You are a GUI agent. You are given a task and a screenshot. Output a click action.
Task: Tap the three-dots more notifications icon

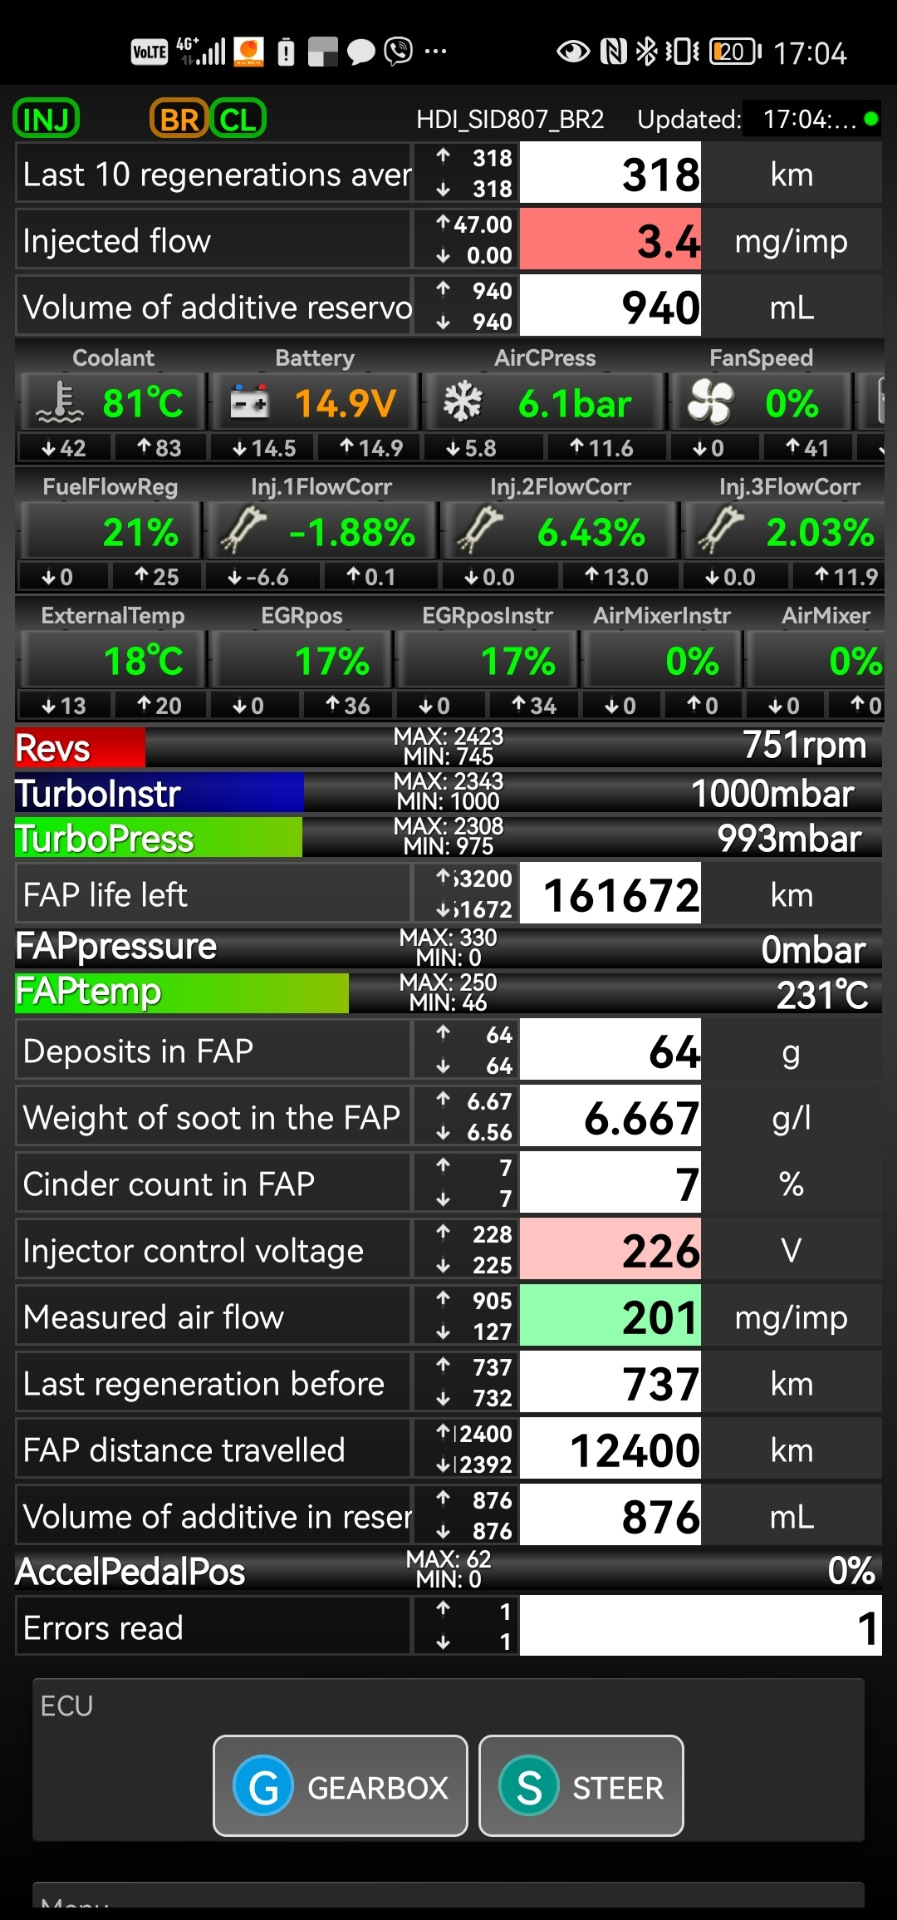pyautogui.click(x=436, y=51)
